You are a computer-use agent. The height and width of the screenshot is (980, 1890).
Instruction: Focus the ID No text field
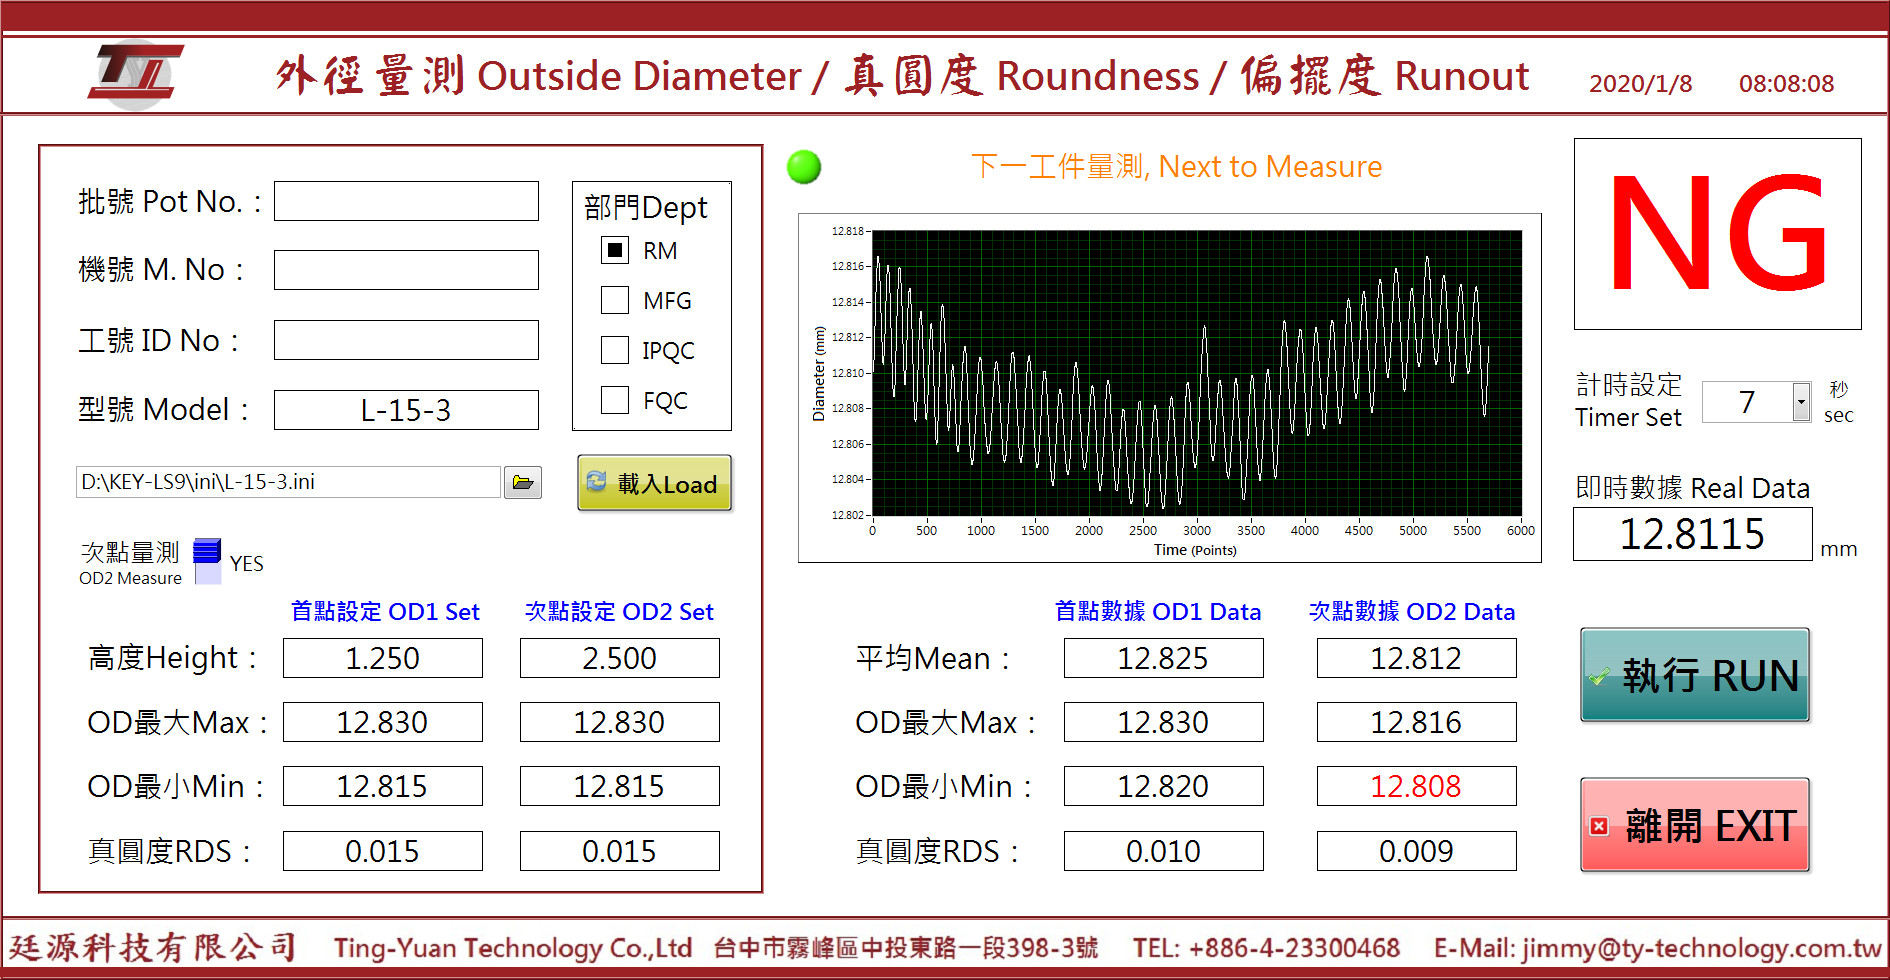click(406, 340)
